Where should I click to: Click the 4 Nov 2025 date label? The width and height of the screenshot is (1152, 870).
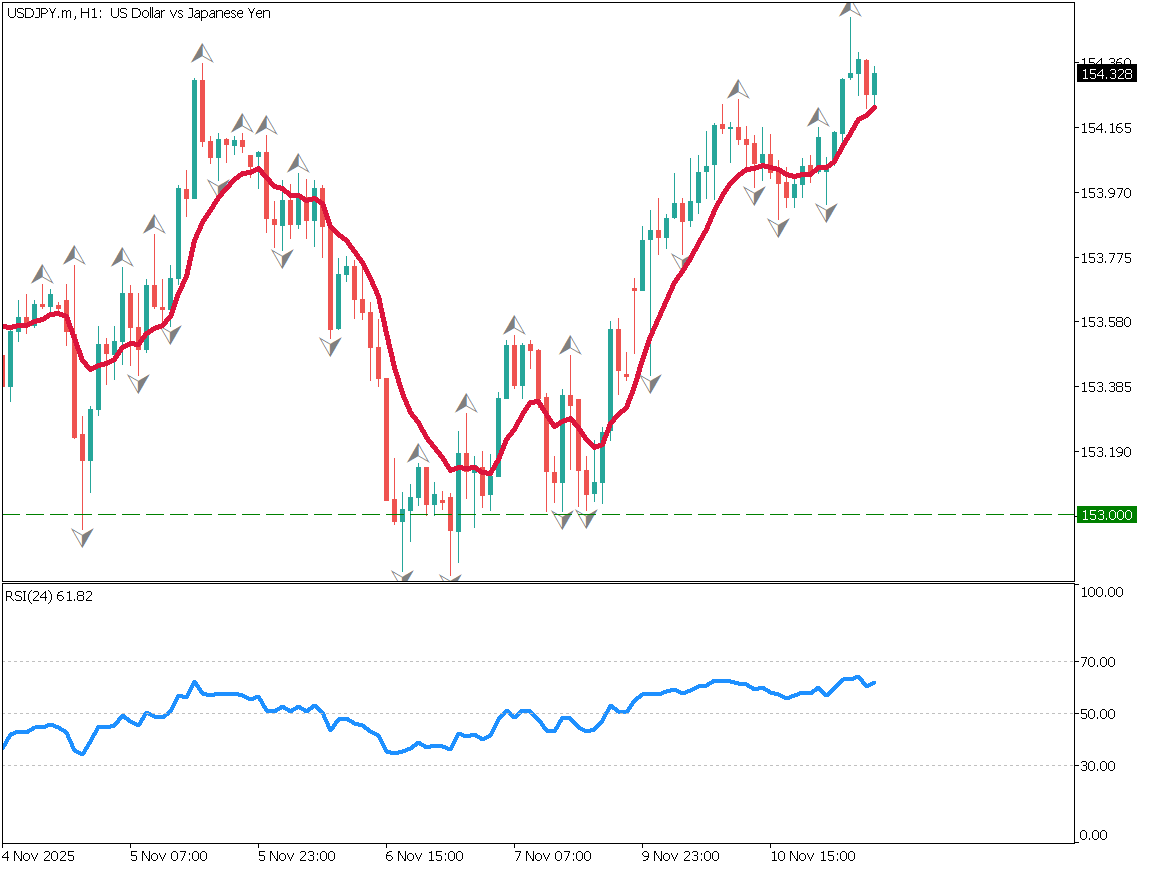point(39,857)
